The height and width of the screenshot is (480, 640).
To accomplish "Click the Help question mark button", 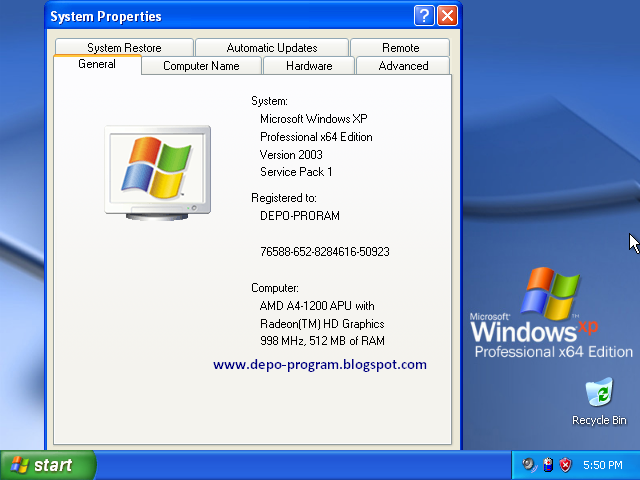I will click(x=424, y=16).
